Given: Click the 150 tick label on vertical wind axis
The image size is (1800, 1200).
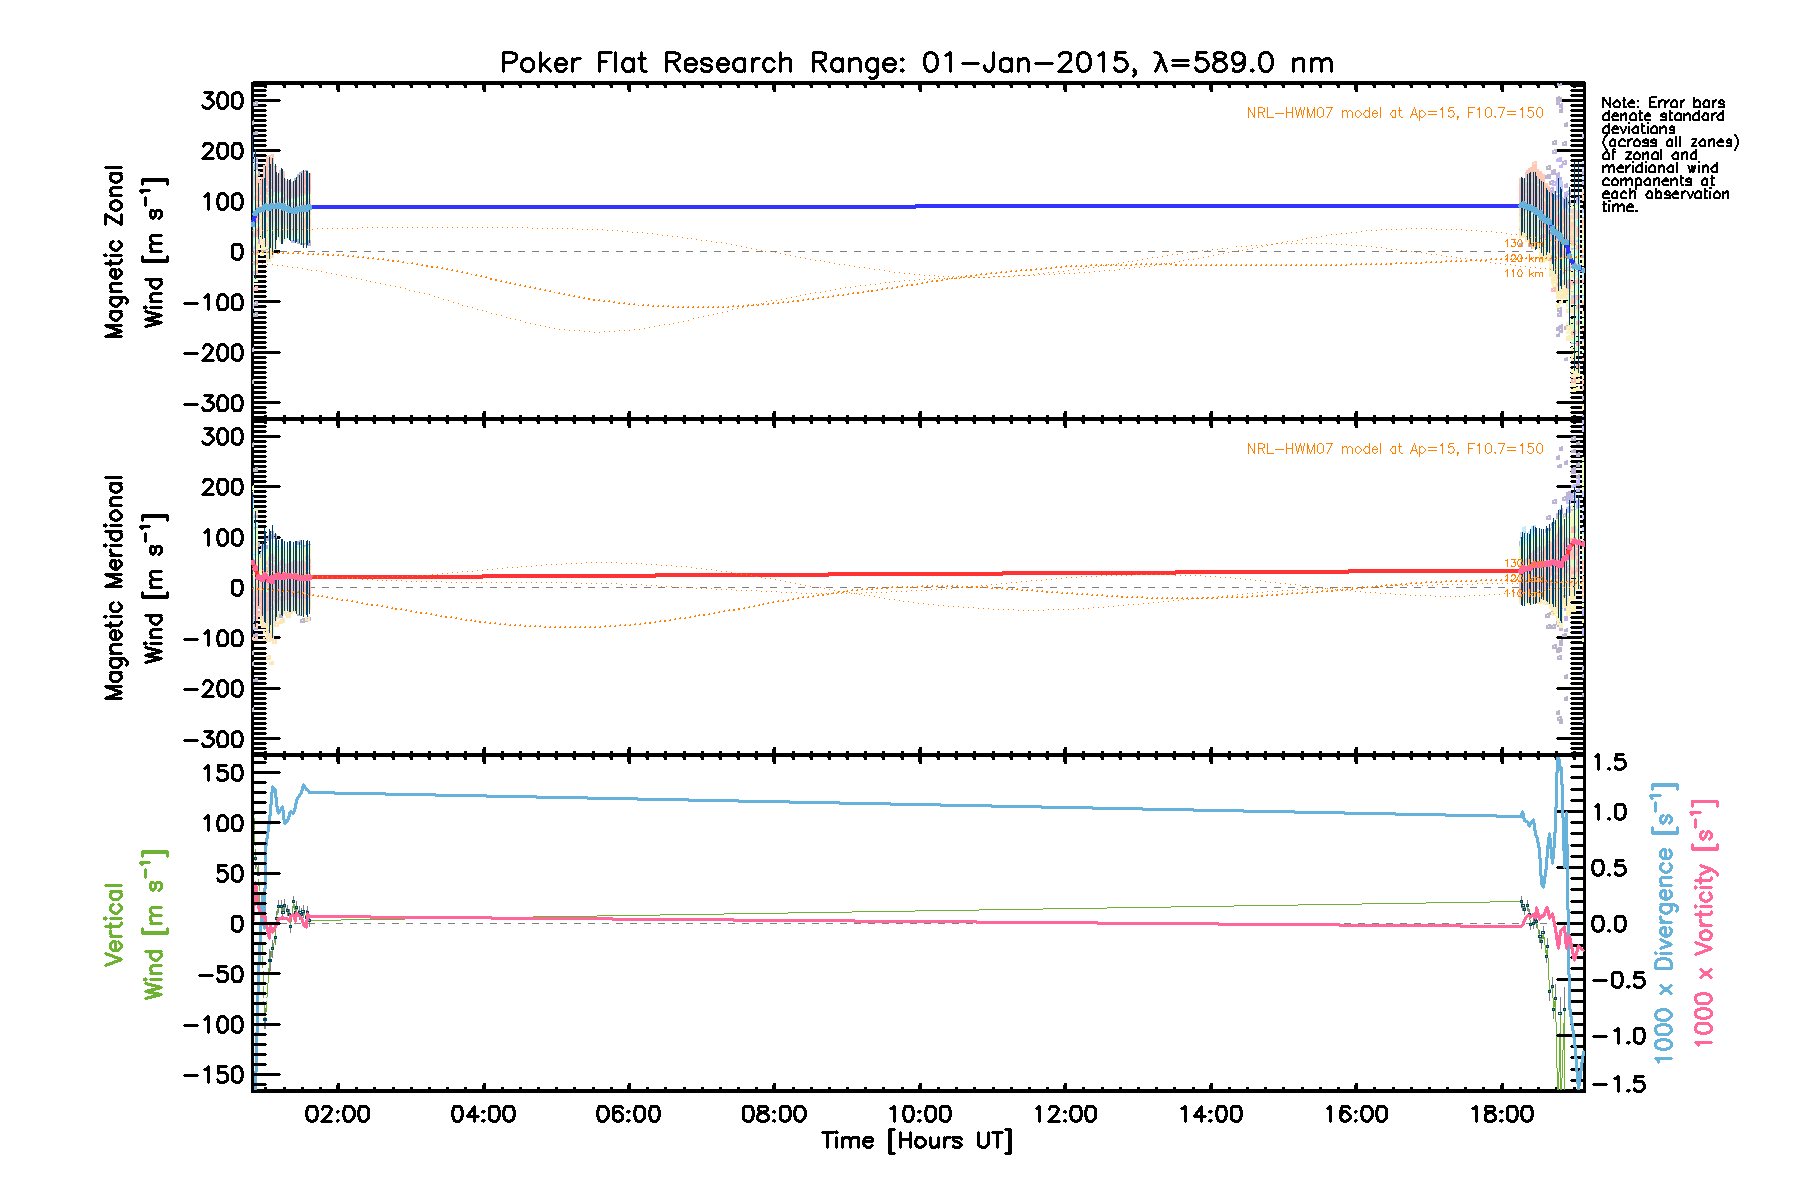Looking at the screenshot, I should coord(222,773).
